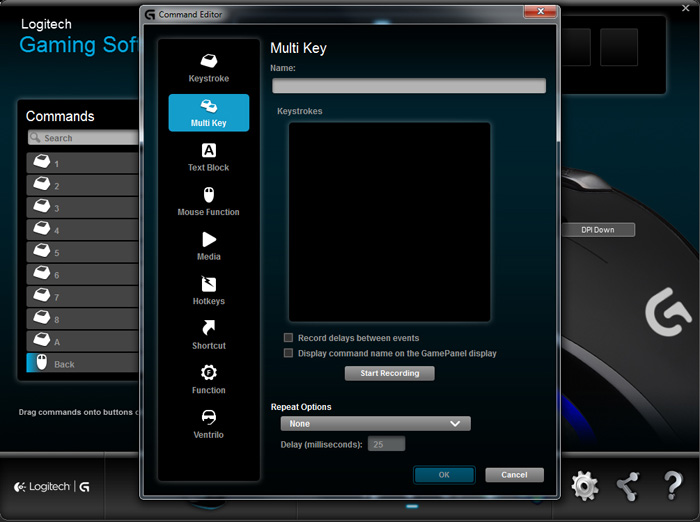Click the Logitech G logo in bottom bar
This screenshot has height=522, width=700.
pos(52,487)
